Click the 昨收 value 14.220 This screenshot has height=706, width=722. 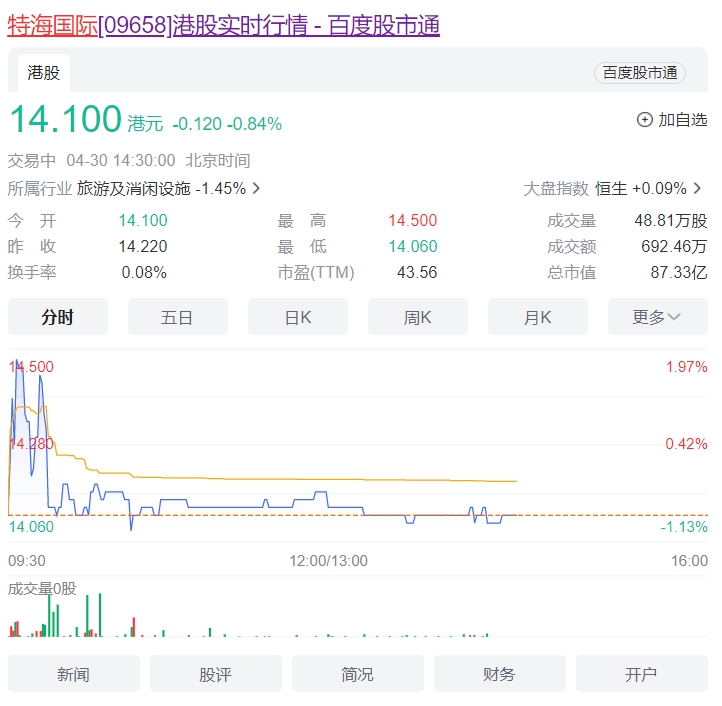pyautogui.click(x=143, y=246)
